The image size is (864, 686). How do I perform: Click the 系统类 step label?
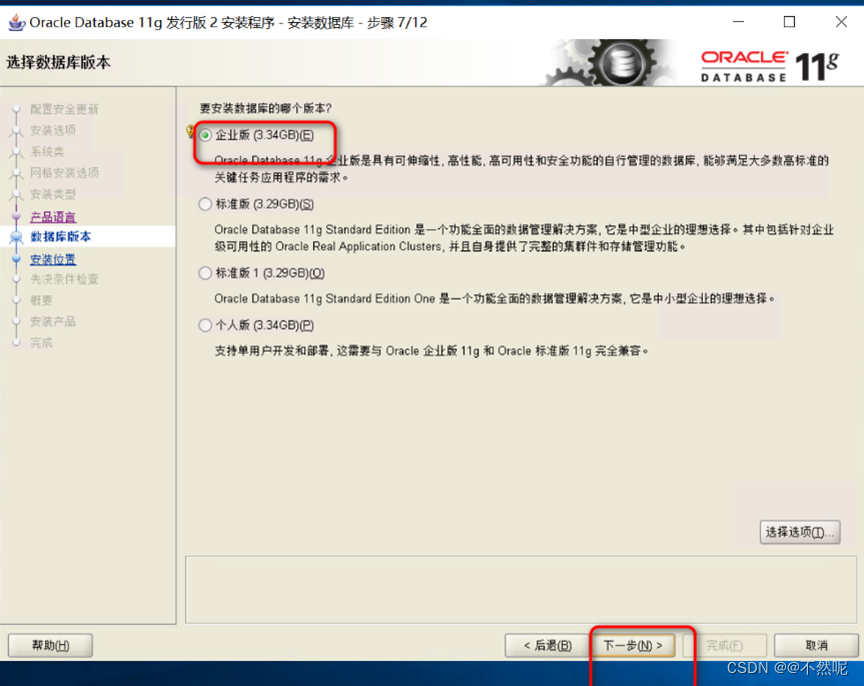(47, 152)
